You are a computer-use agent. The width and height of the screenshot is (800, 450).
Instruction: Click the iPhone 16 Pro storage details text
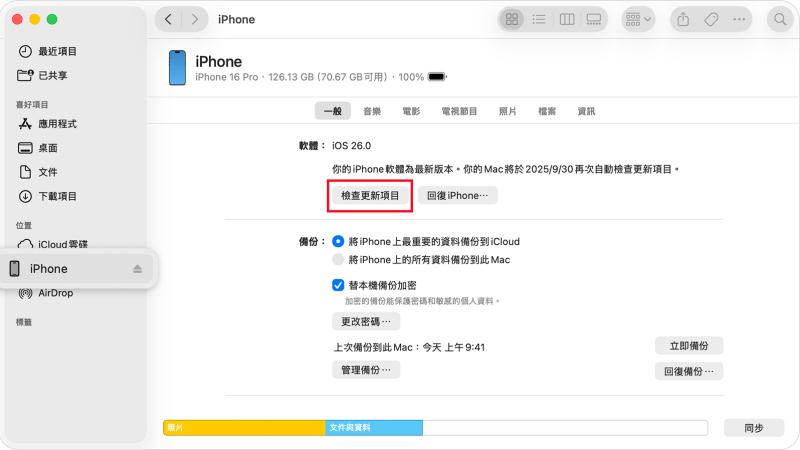click(x=309, y=77)
